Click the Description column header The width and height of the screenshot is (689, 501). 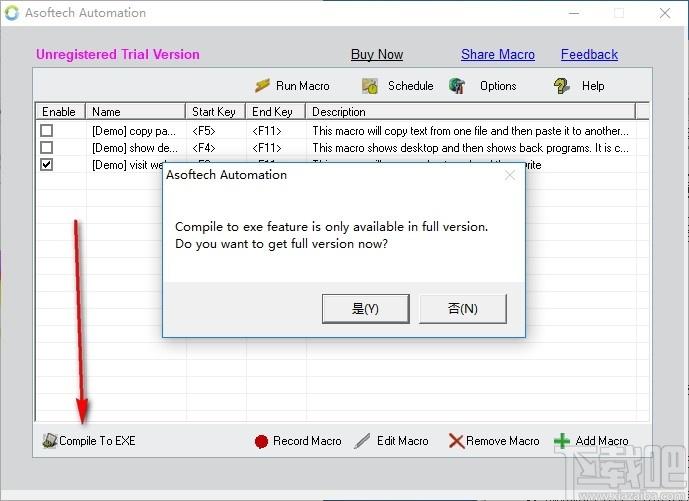click(471, 111)
